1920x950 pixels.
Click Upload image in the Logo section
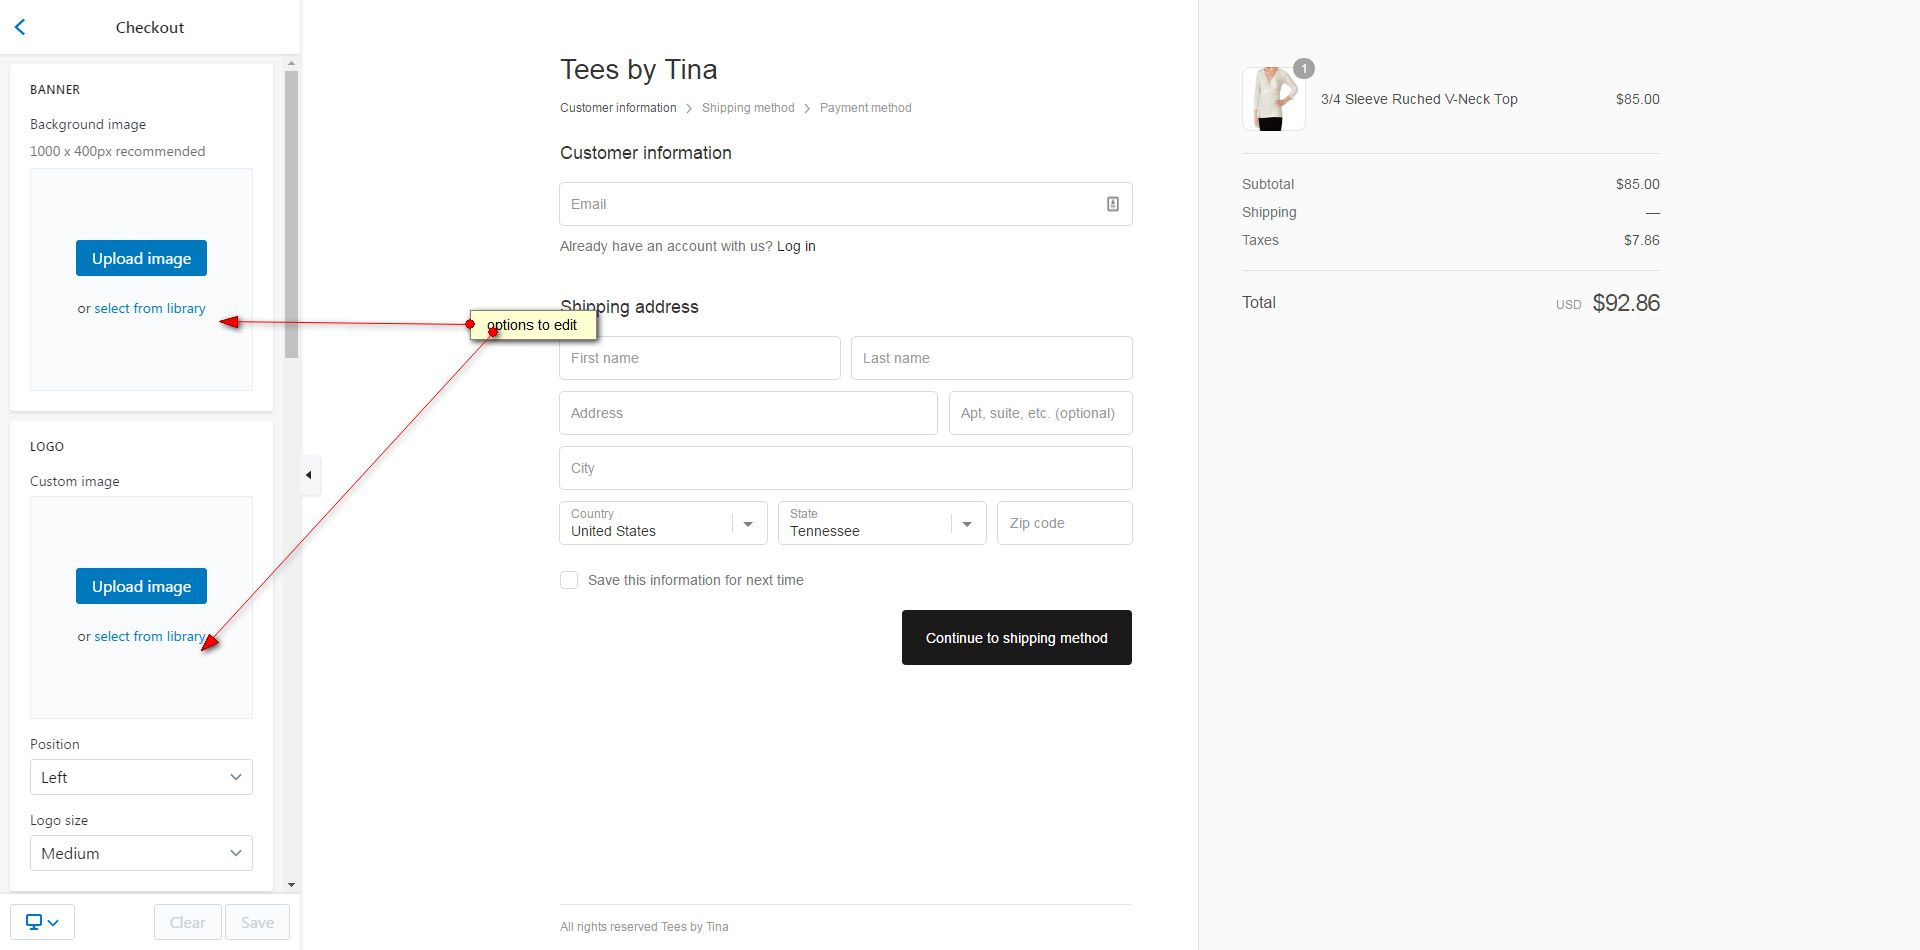[x=141, y=586]
